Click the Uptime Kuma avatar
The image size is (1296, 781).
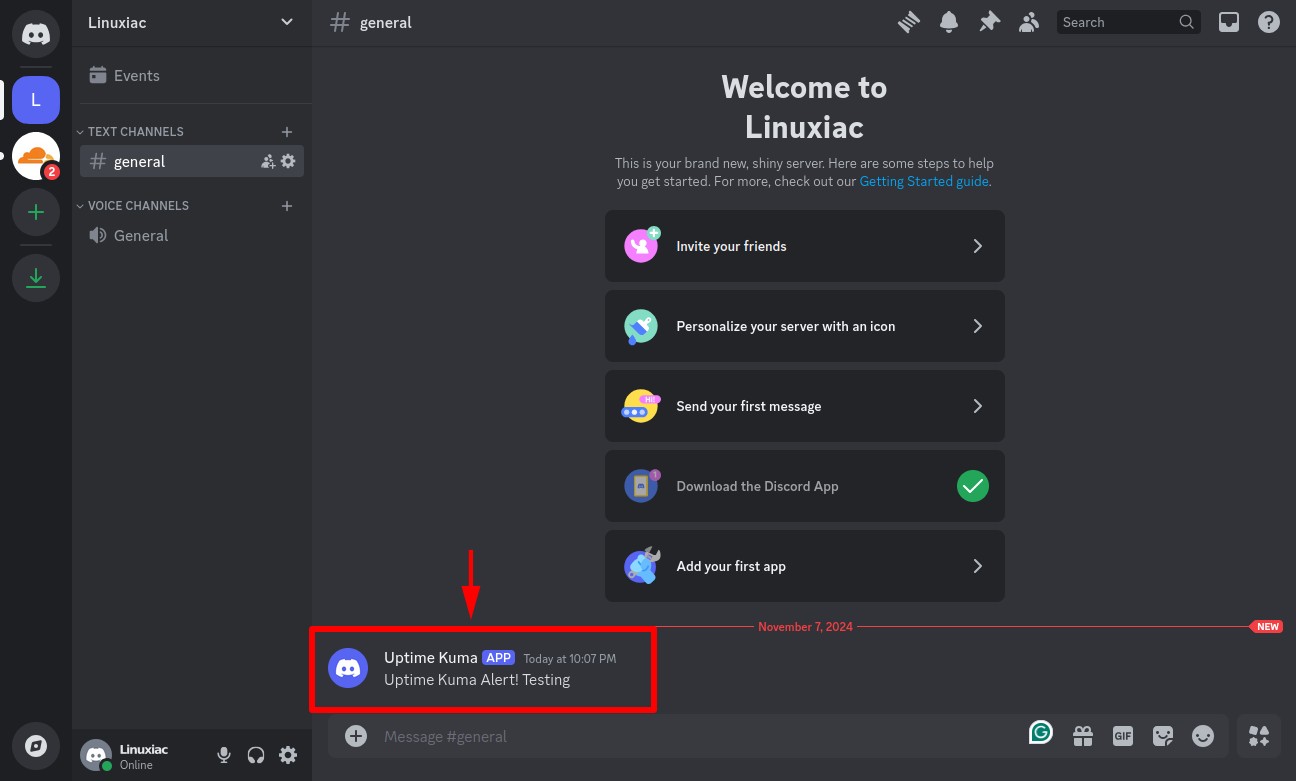348,668
